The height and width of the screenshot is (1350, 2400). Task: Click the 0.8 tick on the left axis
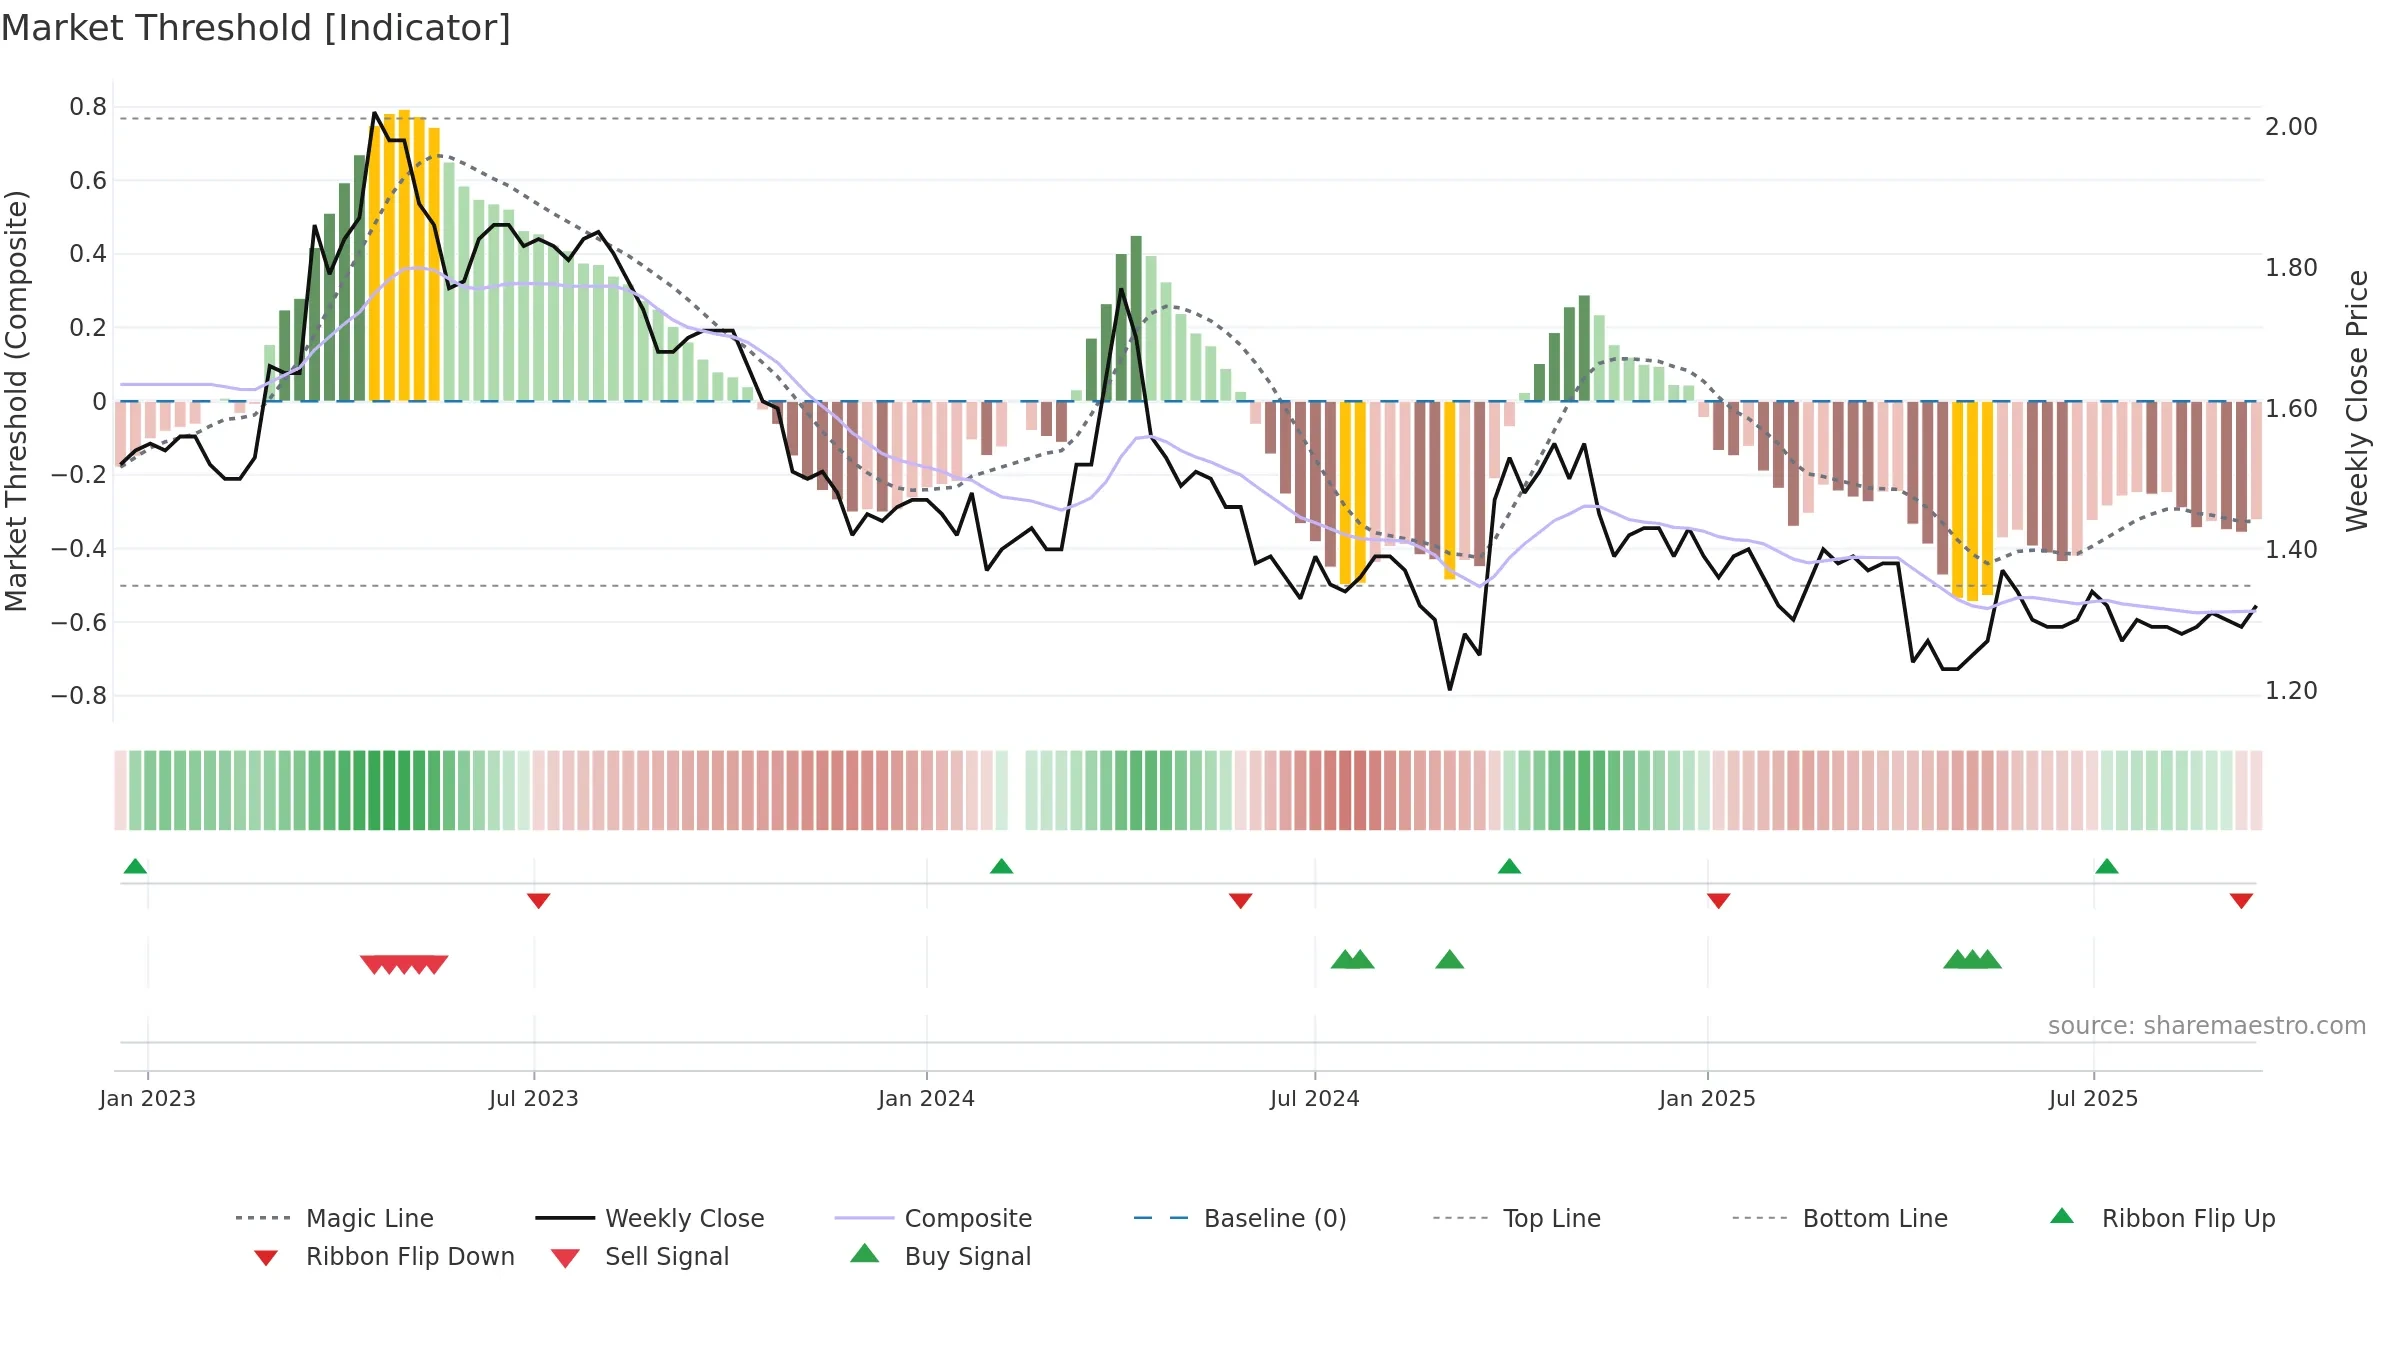tap(88, 107)
